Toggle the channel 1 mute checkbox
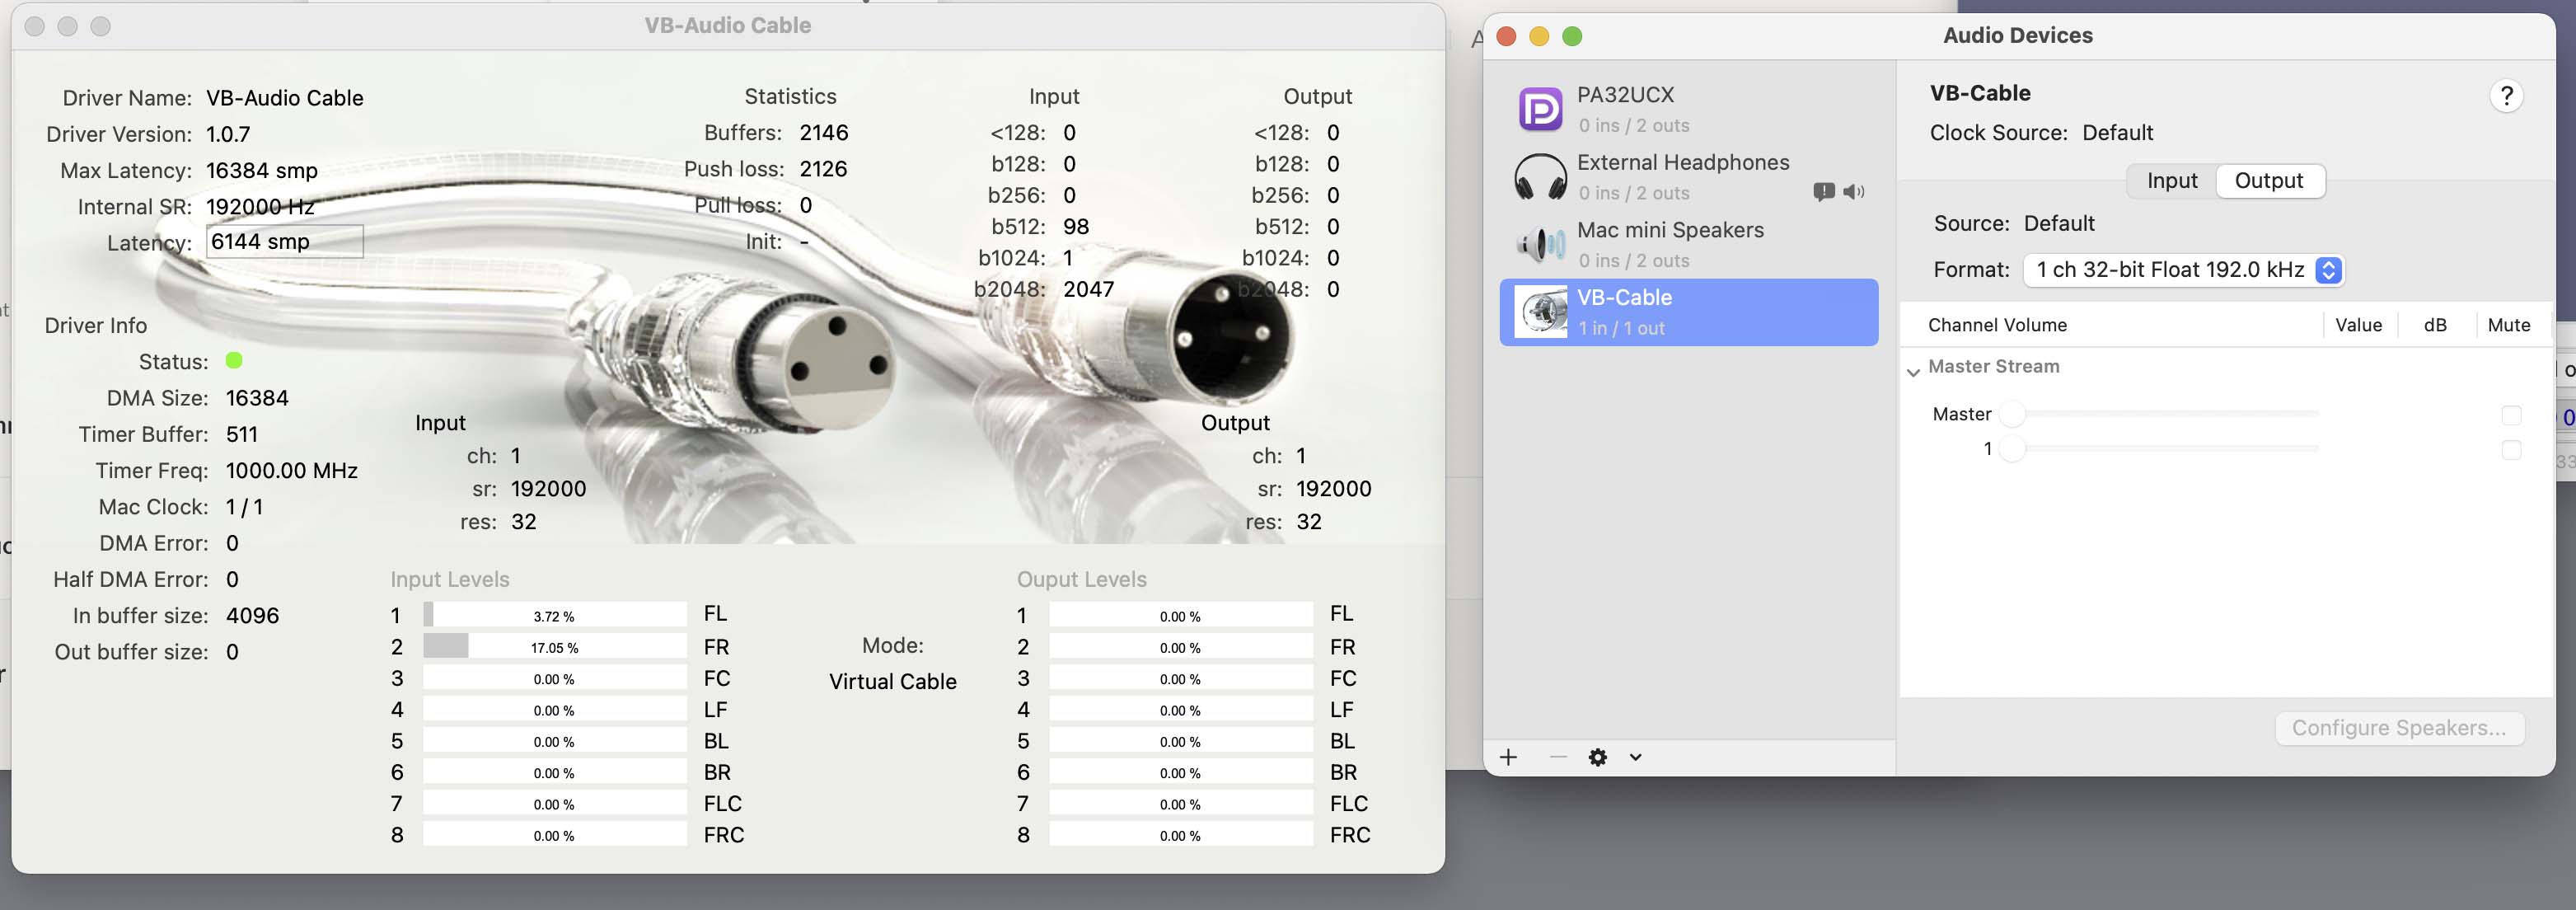The image size is (2576, 910). click(2510, 450)
